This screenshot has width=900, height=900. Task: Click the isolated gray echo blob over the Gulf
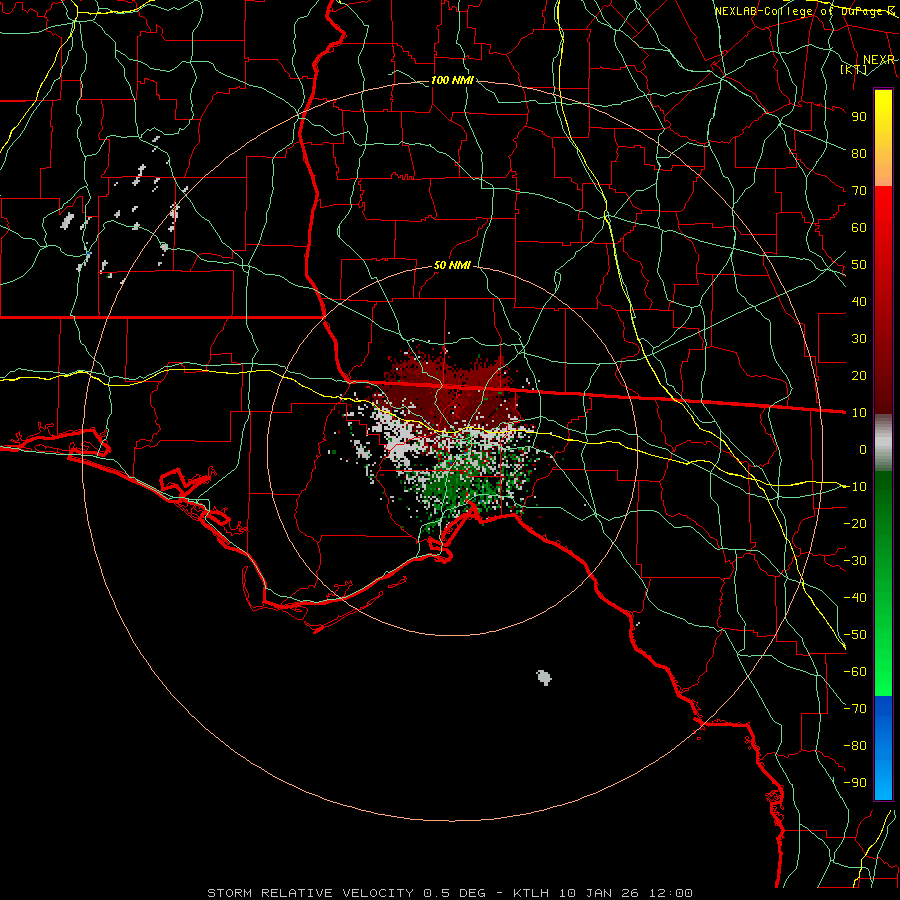coord(544,678)
